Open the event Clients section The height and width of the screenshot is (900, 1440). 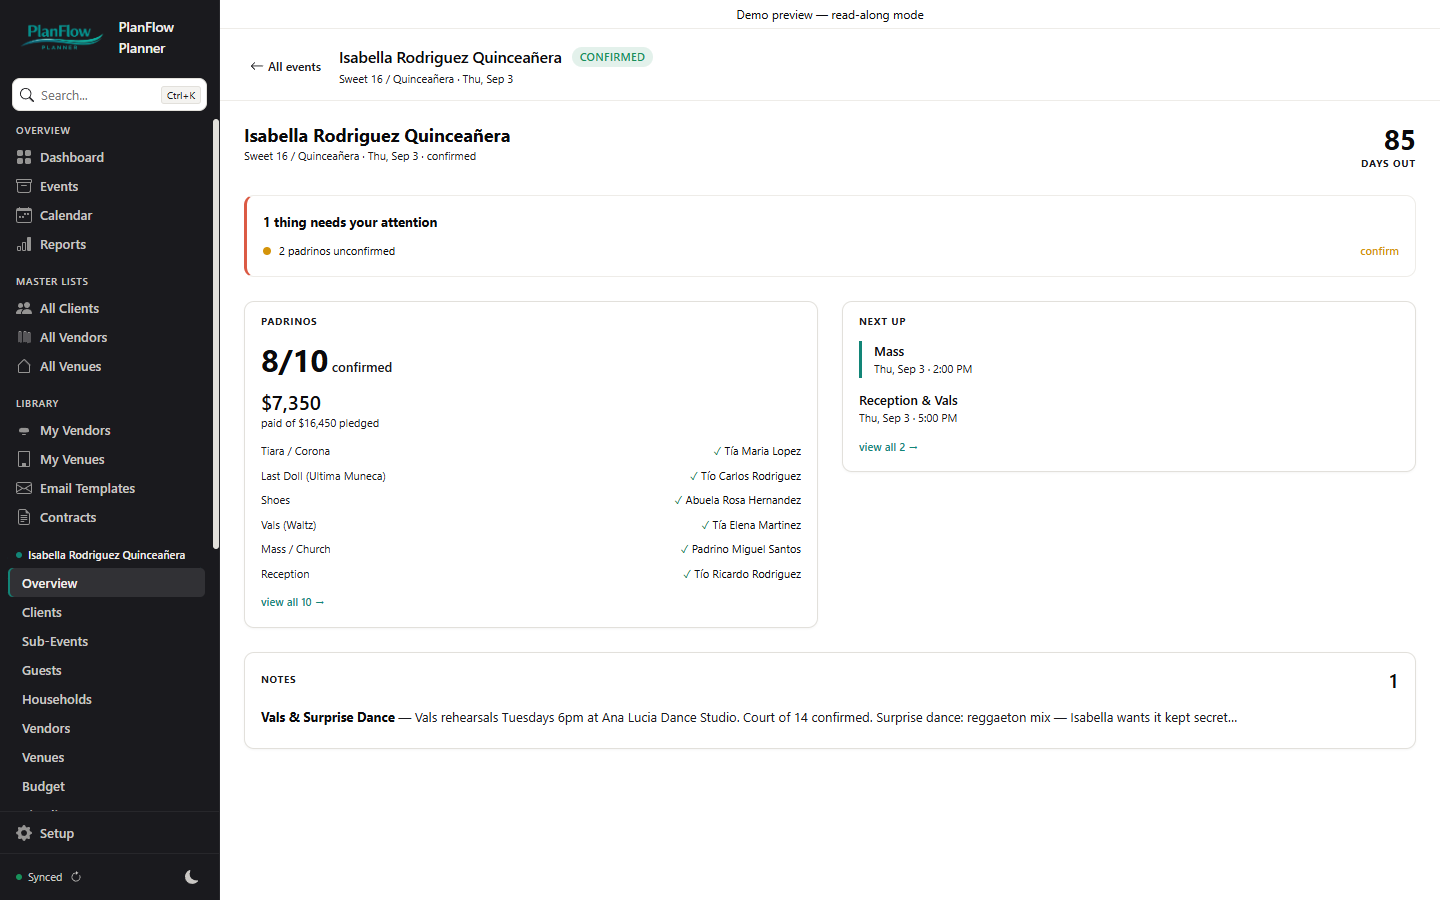tap(106, 612)
